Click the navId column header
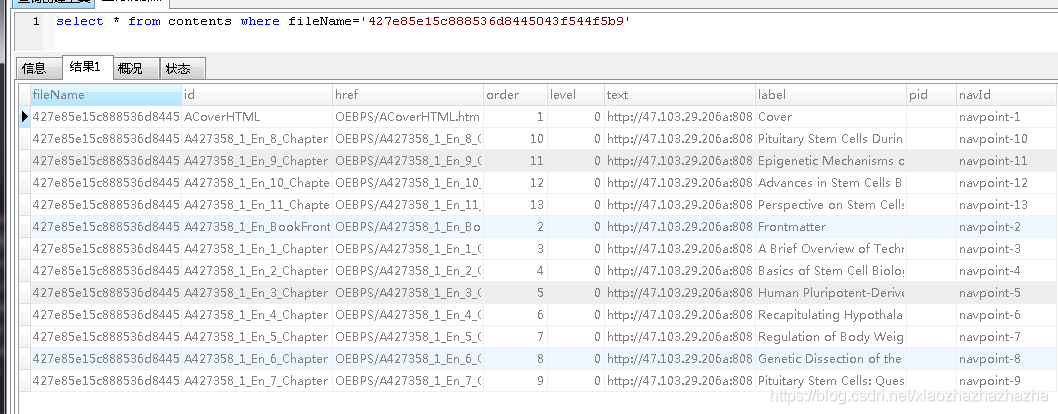Screen dimensions: 1058x414 pyautogui.click(x=1006, y=95)
